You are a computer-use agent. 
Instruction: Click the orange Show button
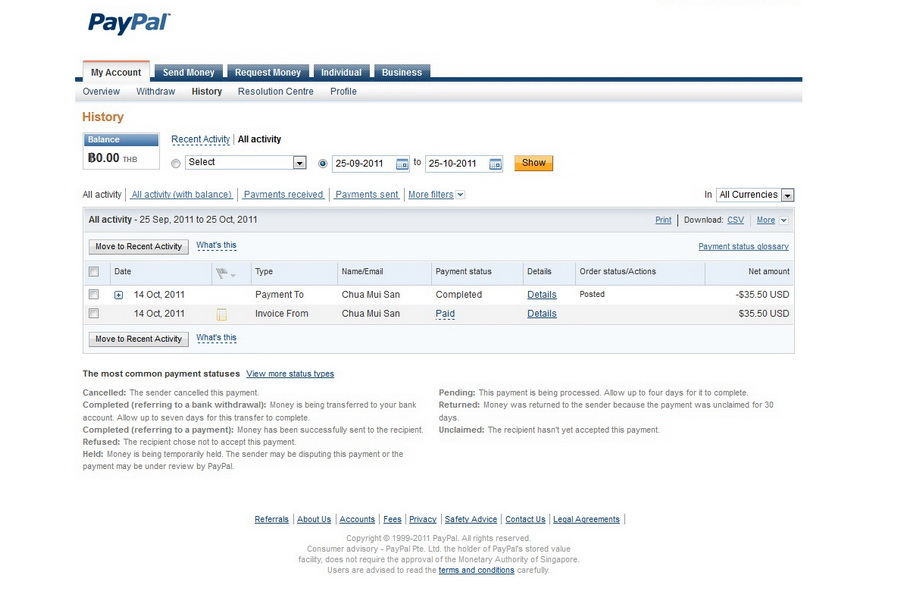tap(534, 163)
